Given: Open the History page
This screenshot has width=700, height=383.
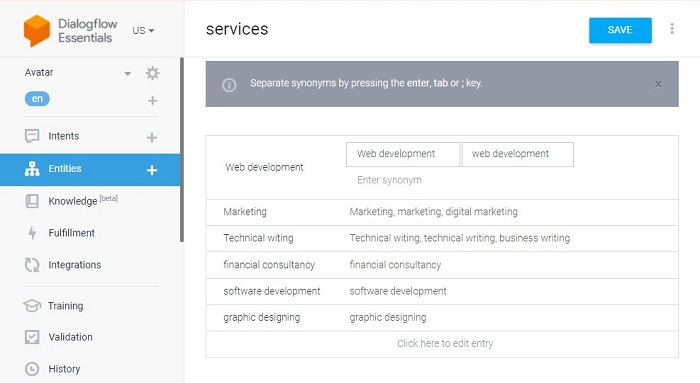Looking at the screenshot, I should 64,369.
